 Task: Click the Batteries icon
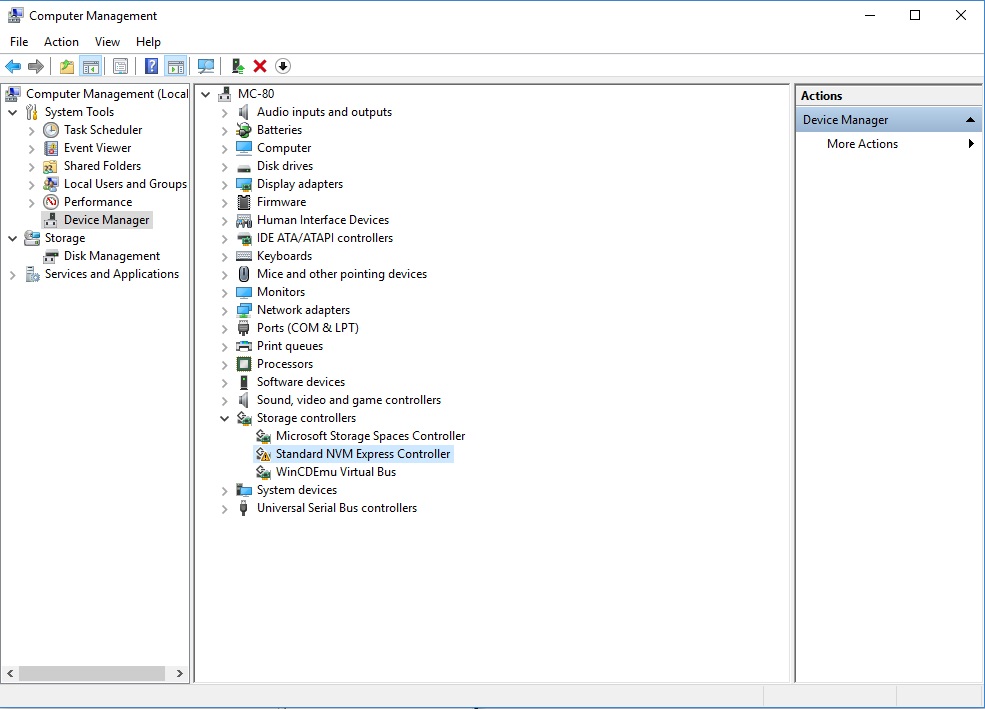pos(244,130)
